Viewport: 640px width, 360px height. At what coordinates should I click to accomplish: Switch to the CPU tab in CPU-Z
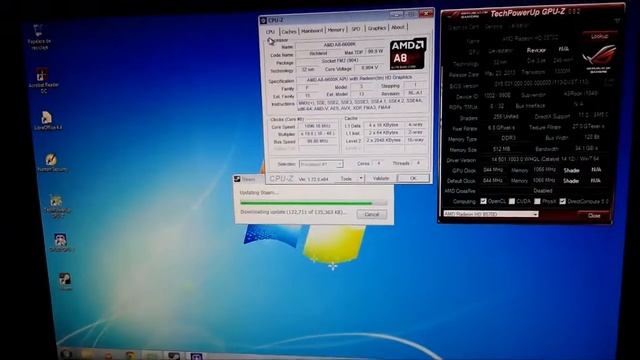[x=270, y=32]
